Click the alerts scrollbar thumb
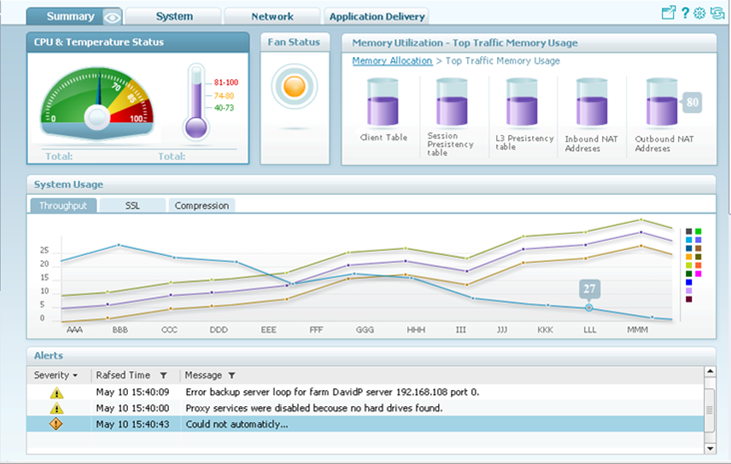The height and width of the screenshot is (464, 731). tap(710, 409)
